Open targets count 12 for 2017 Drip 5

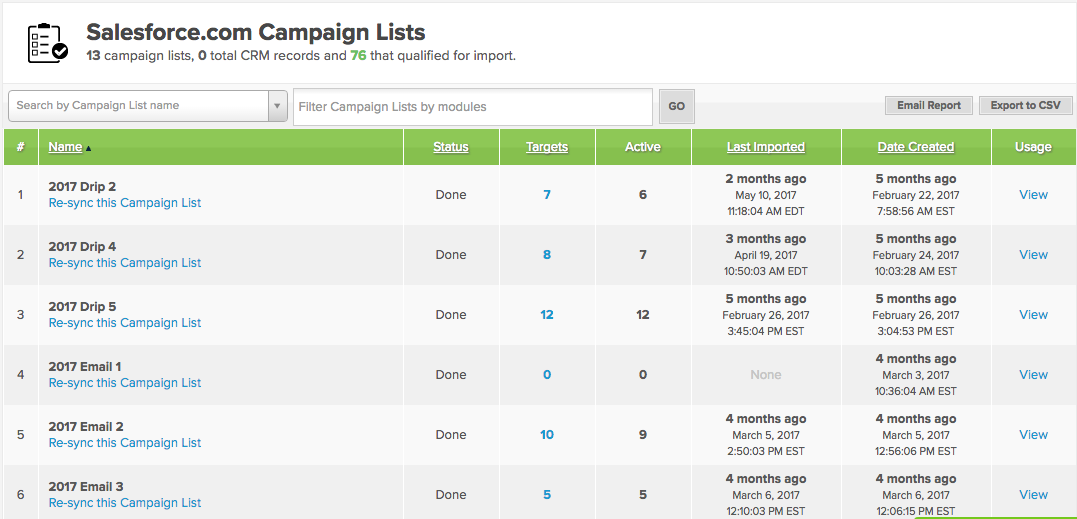click(x=547, y=314)
